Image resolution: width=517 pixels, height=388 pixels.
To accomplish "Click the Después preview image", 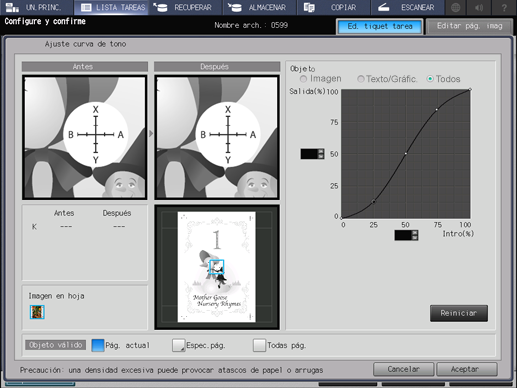I will point(217,137).
